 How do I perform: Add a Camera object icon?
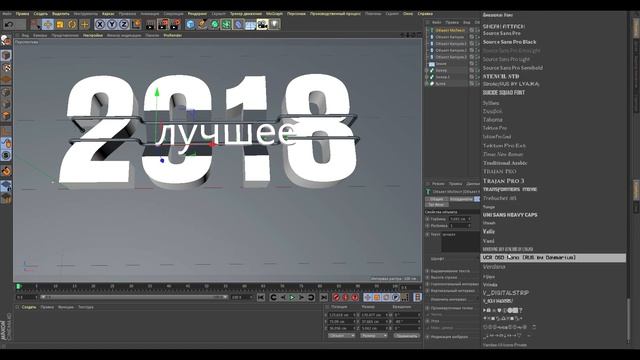click(262, 24)
